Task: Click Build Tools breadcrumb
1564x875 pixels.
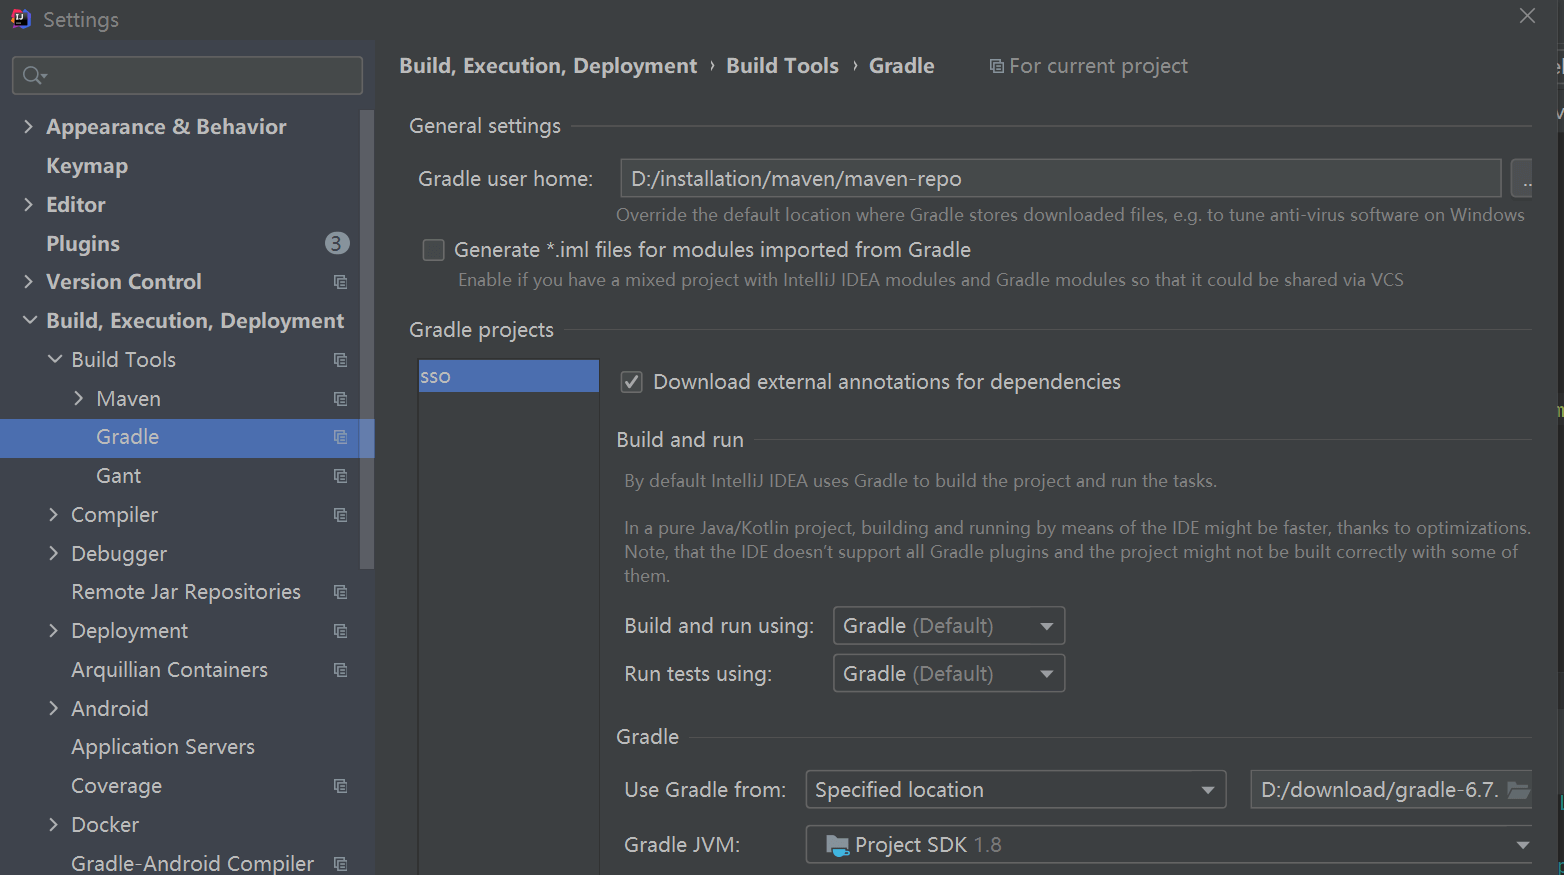Action: [782, 66]
